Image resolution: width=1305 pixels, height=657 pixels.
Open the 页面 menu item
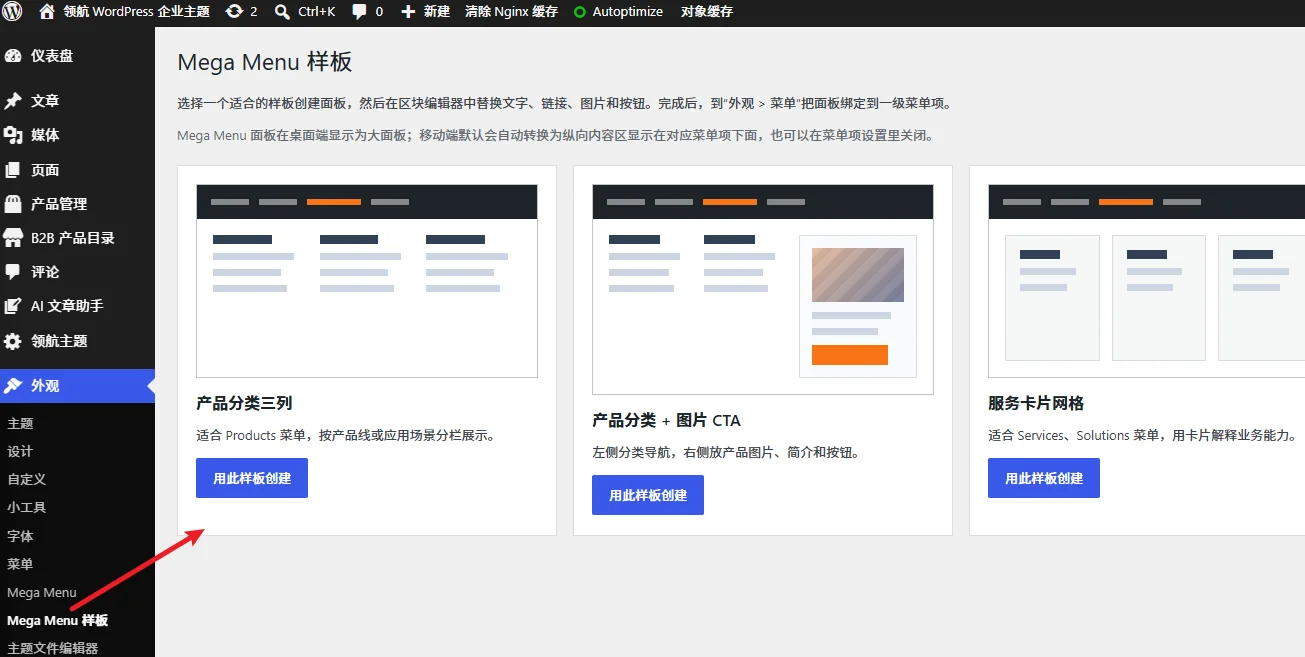(x=45, y=170)
